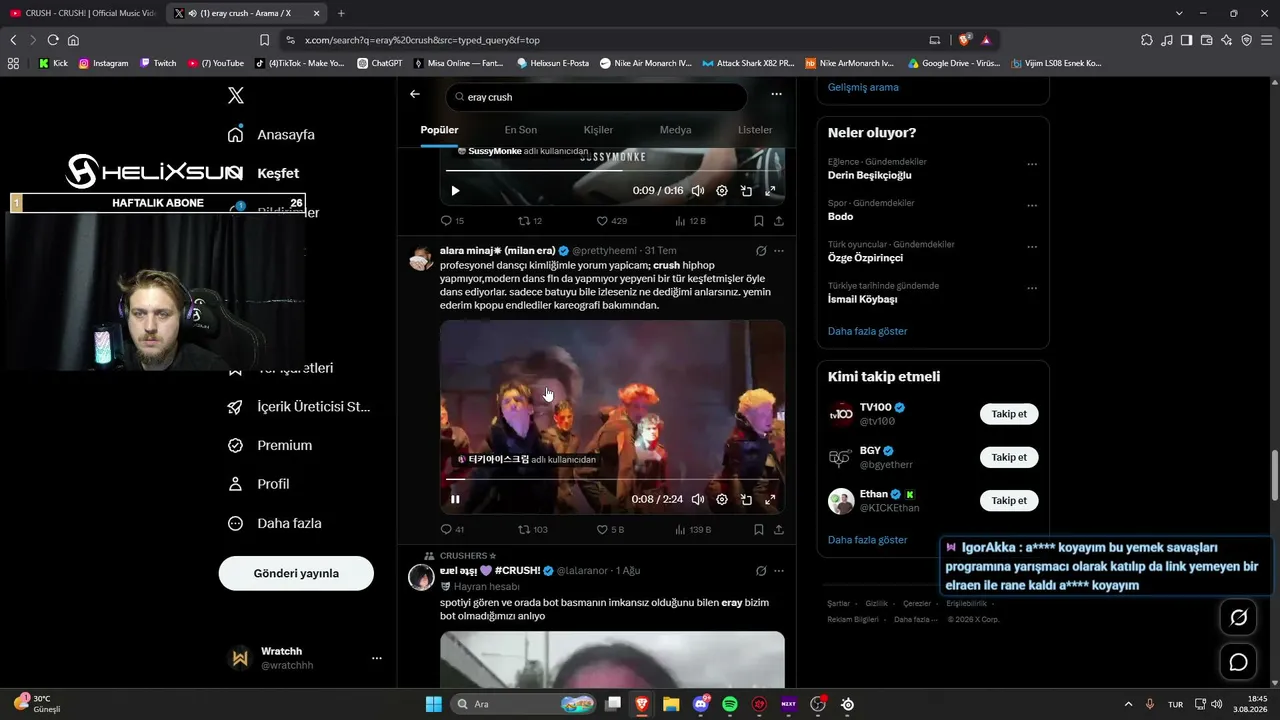Pause the alara minaj video

click(455, 499)
